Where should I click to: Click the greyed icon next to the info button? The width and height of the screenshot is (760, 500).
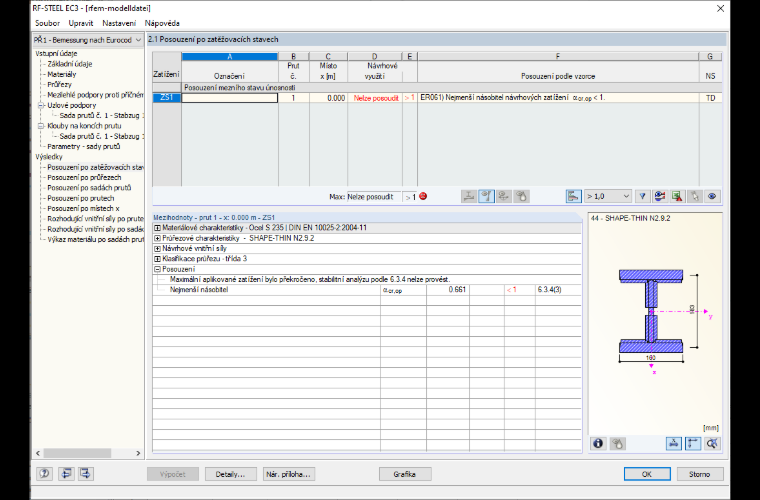617,443
